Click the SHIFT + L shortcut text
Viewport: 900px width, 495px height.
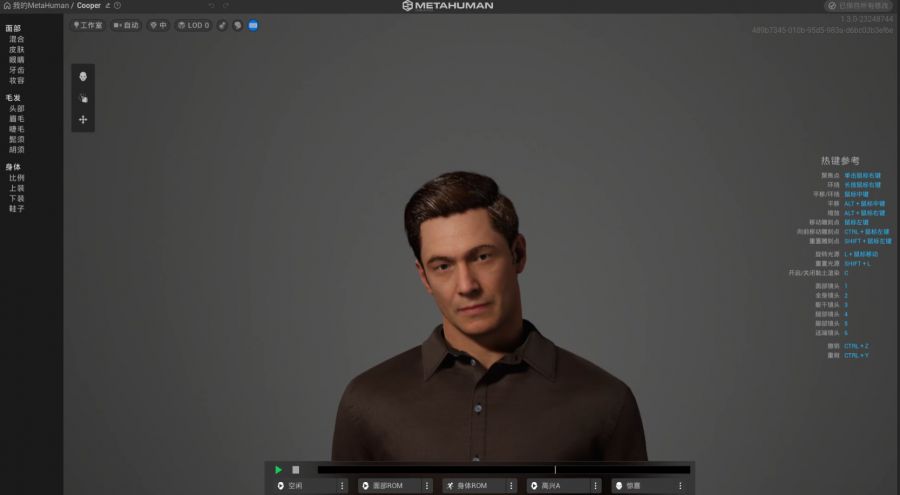[857, 264]
